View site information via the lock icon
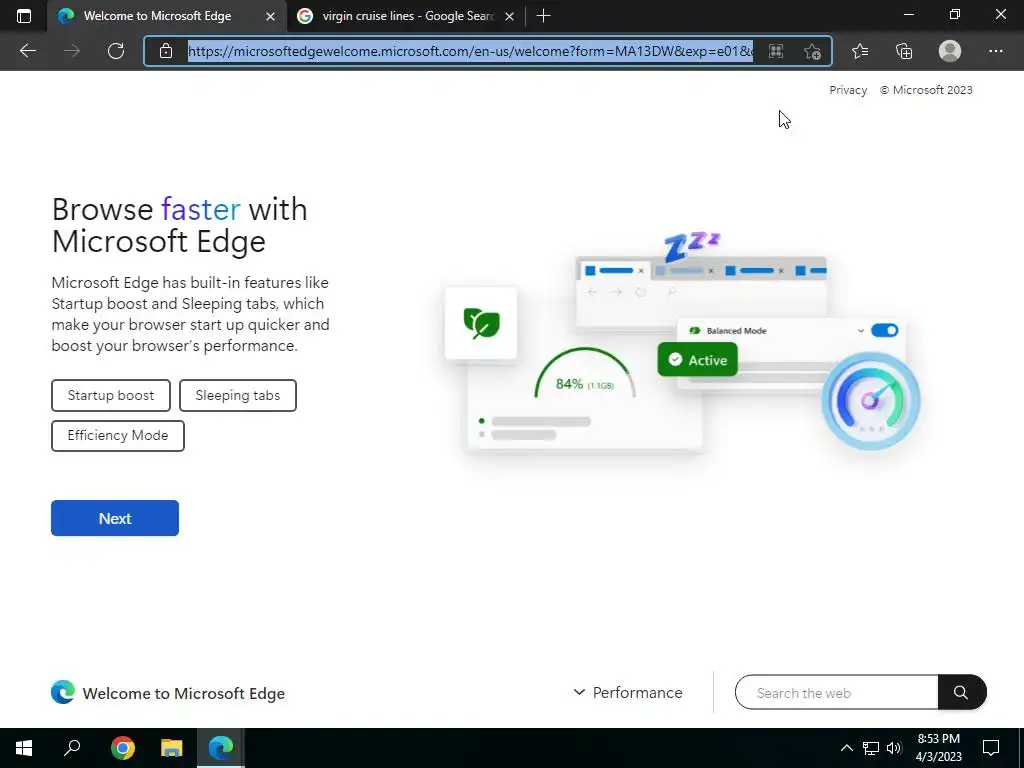Screen dimensions: 1024x768 click(166, 51)
